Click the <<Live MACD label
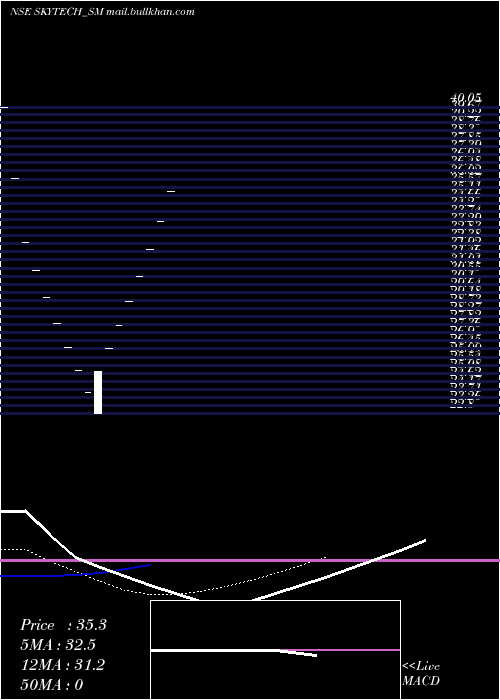The width and height of the screenshot is (500, 700). 421,674
